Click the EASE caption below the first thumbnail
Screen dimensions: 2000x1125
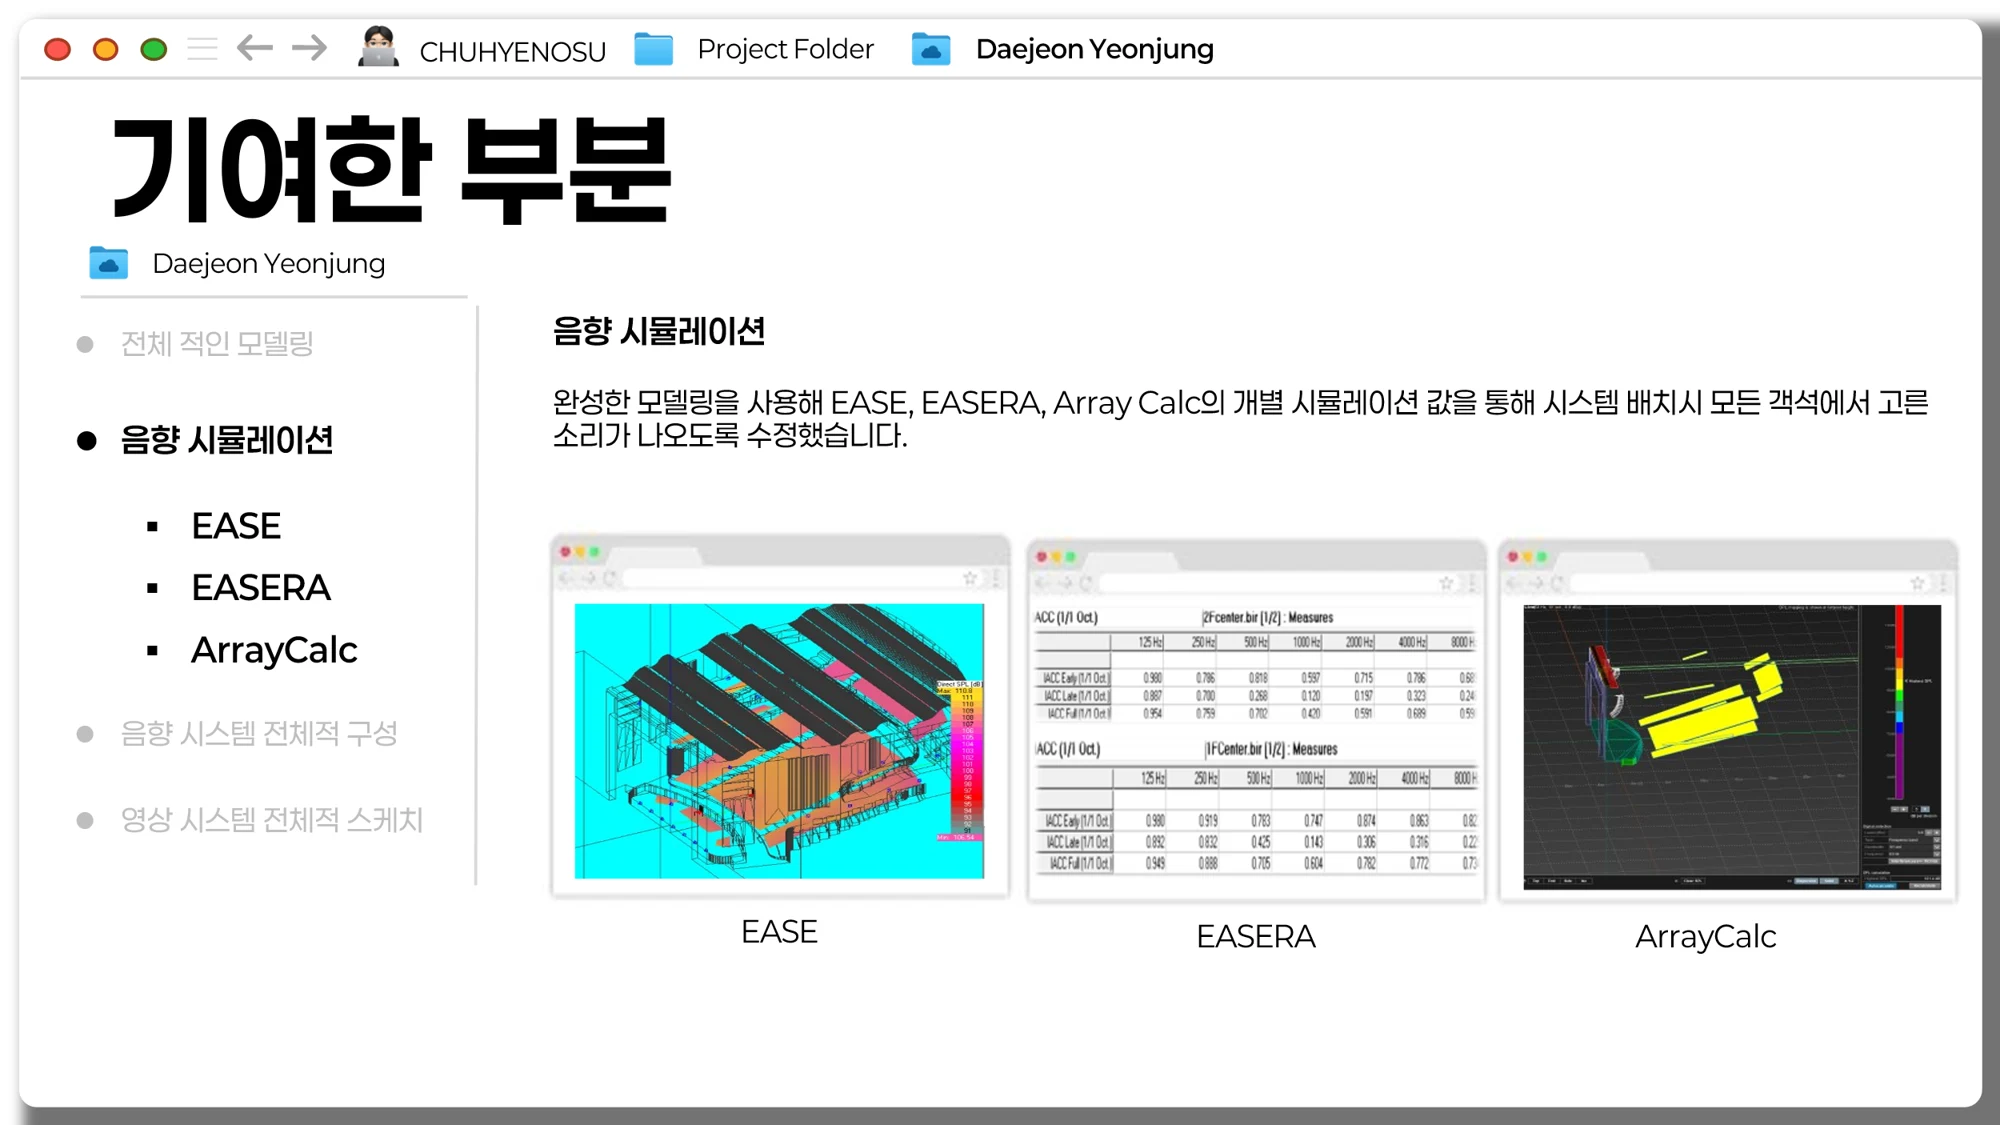[779, 932]
